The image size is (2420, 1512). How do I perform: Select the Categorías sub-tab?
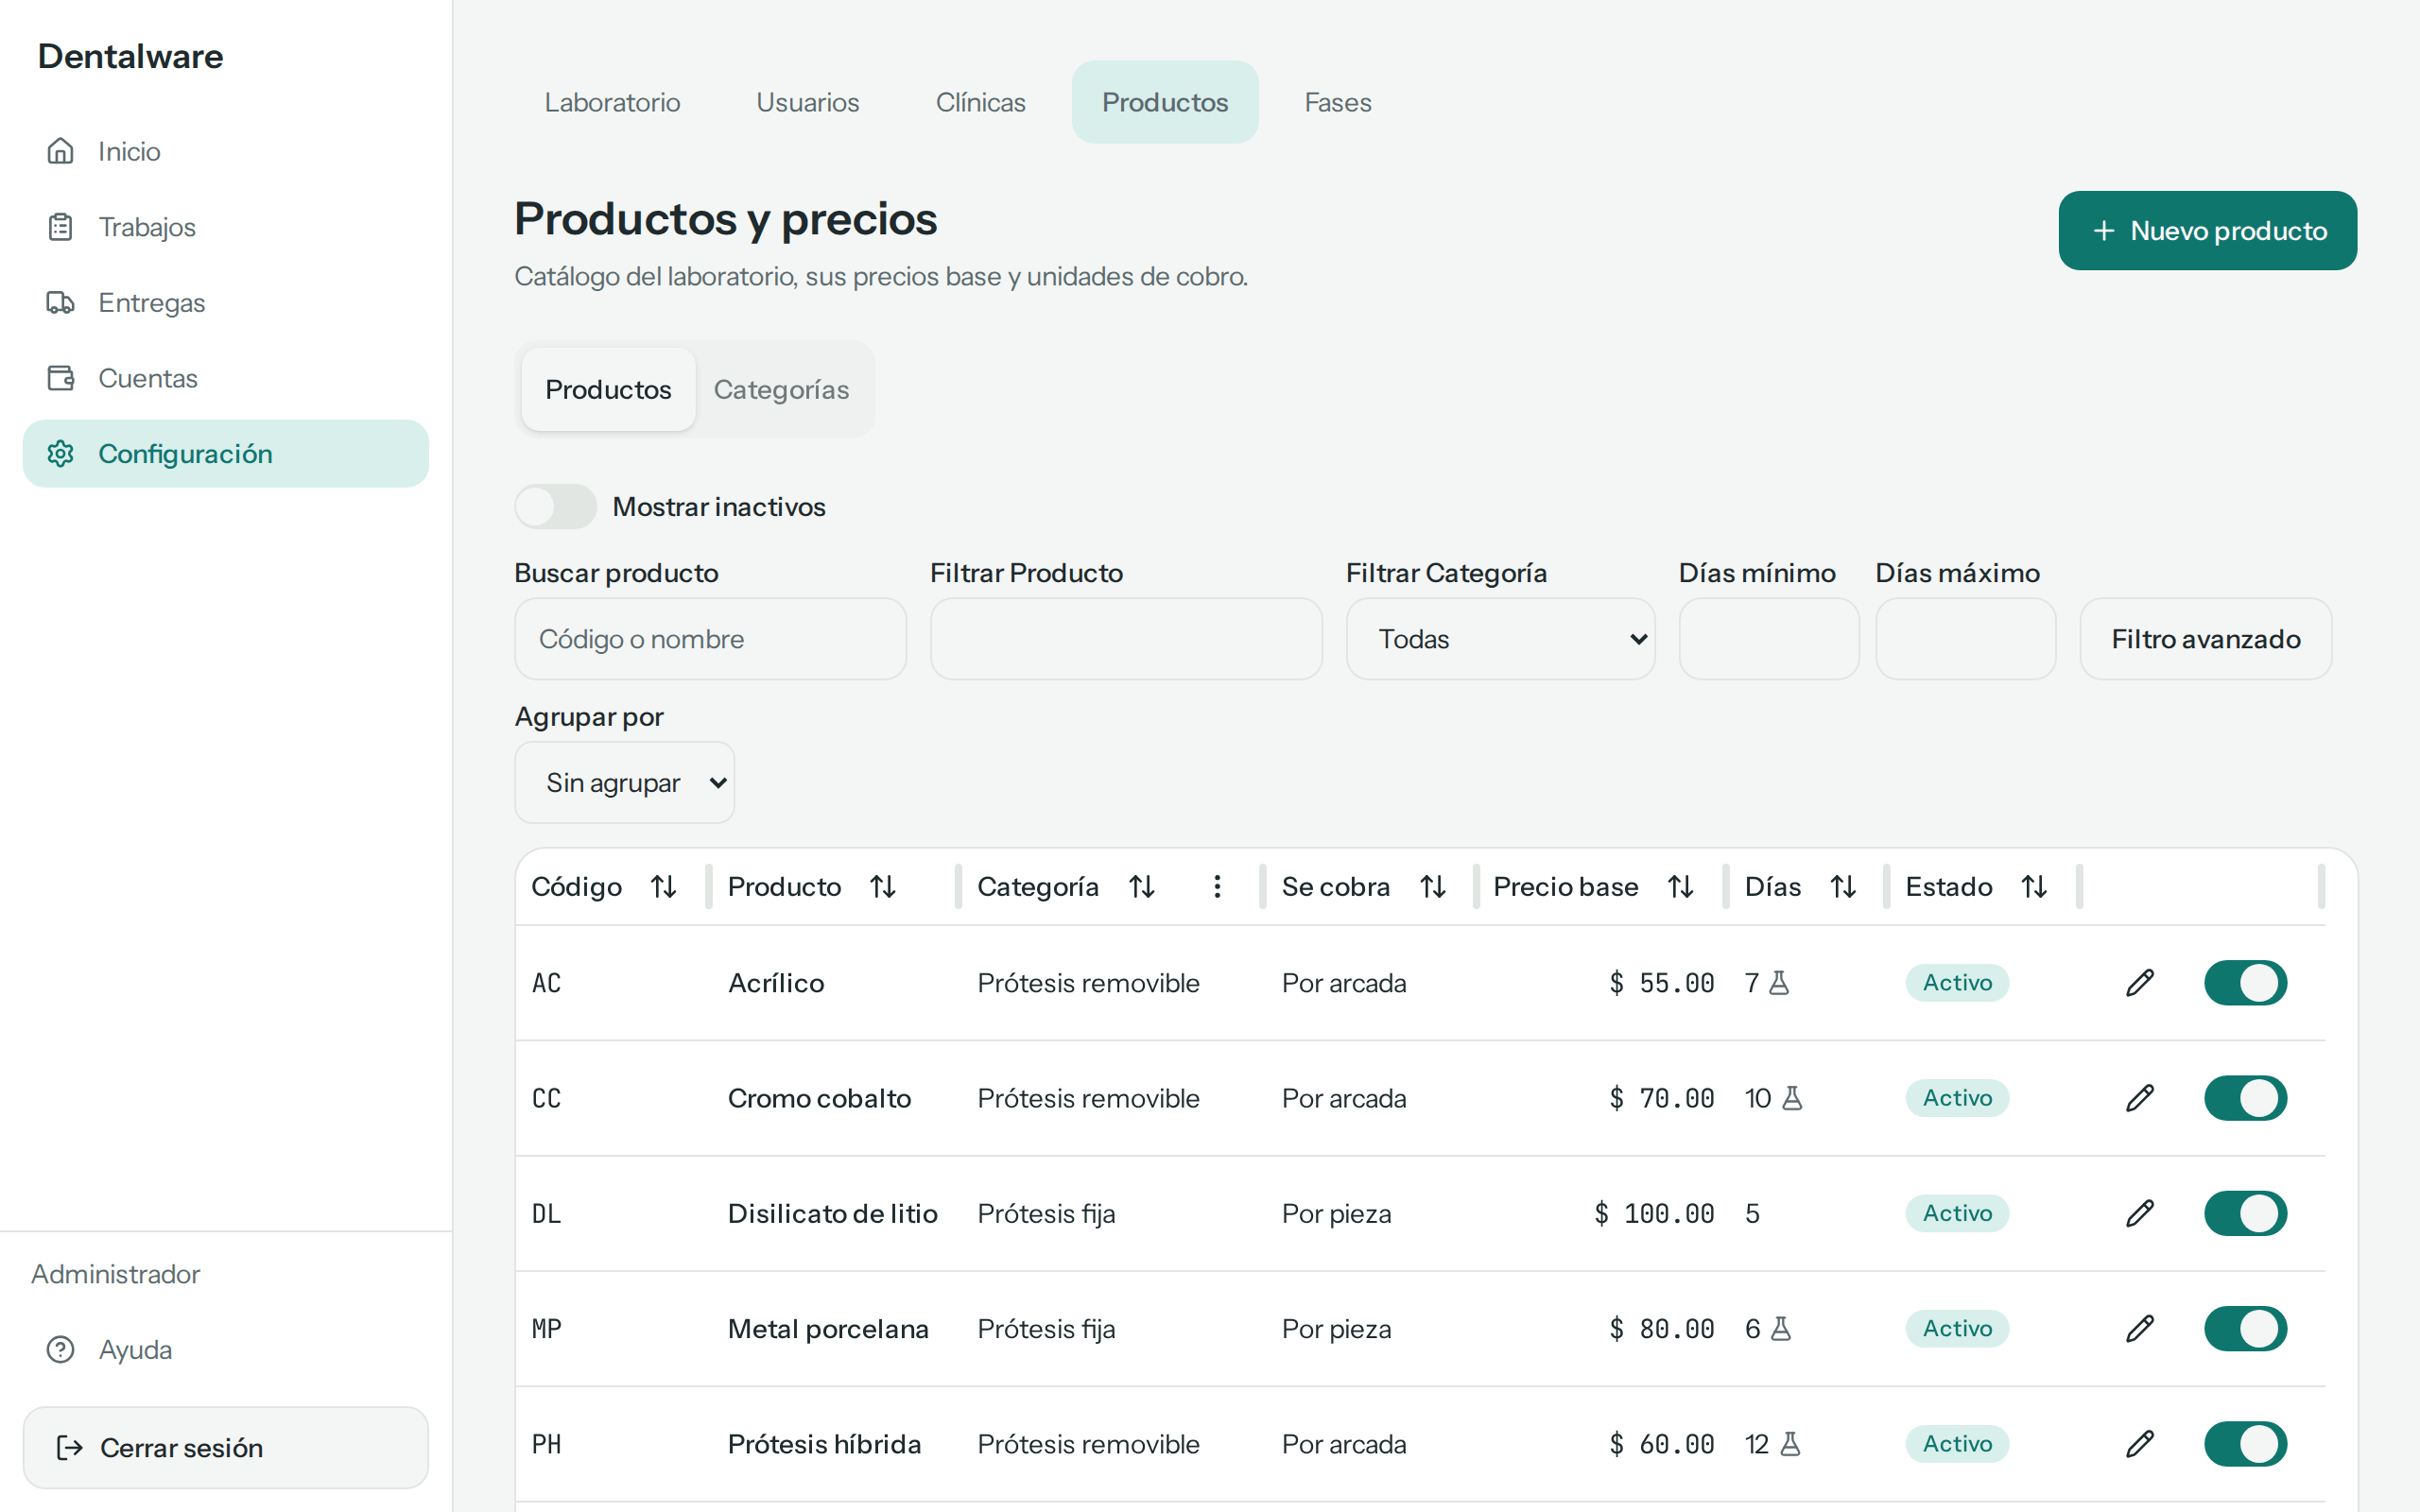pyautogui.click(x=781, y=390)
